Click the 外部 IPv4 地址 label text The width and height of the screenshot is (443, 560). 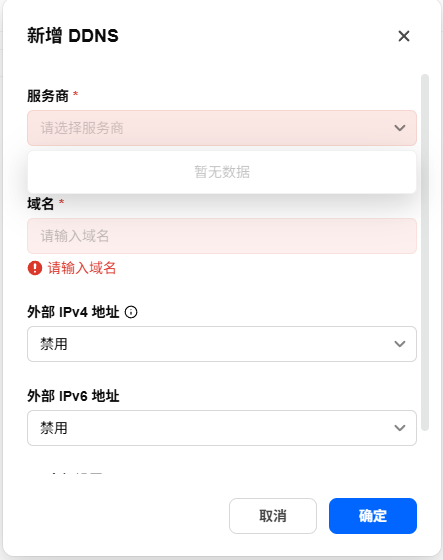click(x=73, y=312)
